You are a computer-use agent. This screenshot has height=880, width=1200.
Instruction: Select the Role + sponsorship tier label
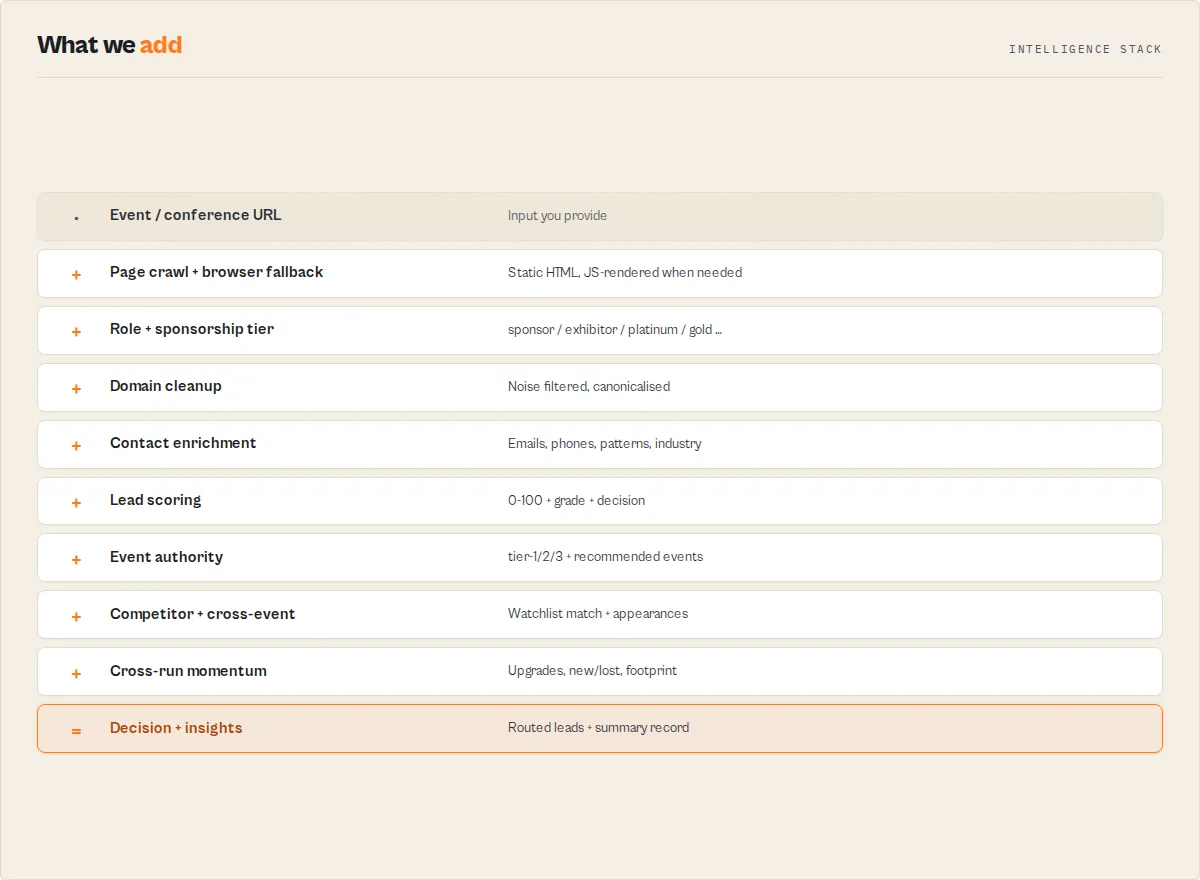click(191, 329)
